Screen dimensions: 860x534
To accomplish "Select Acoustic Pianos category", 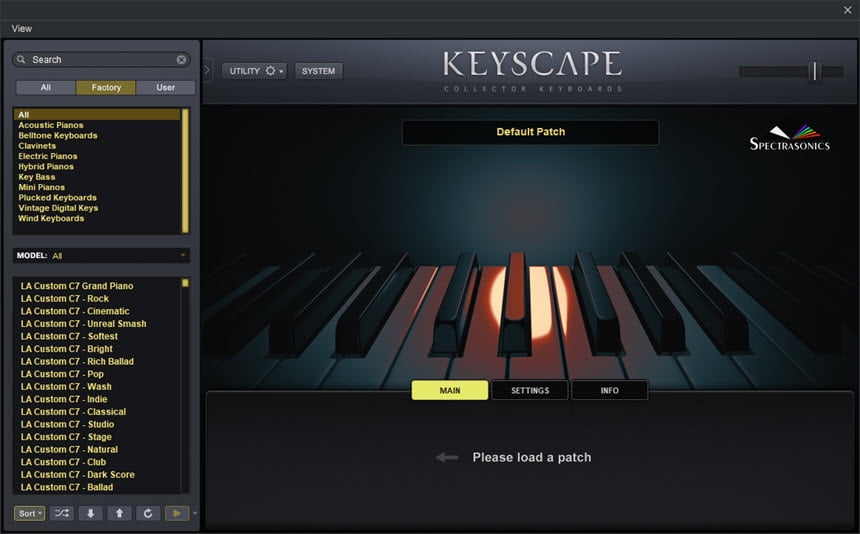I will click(51, 125).
